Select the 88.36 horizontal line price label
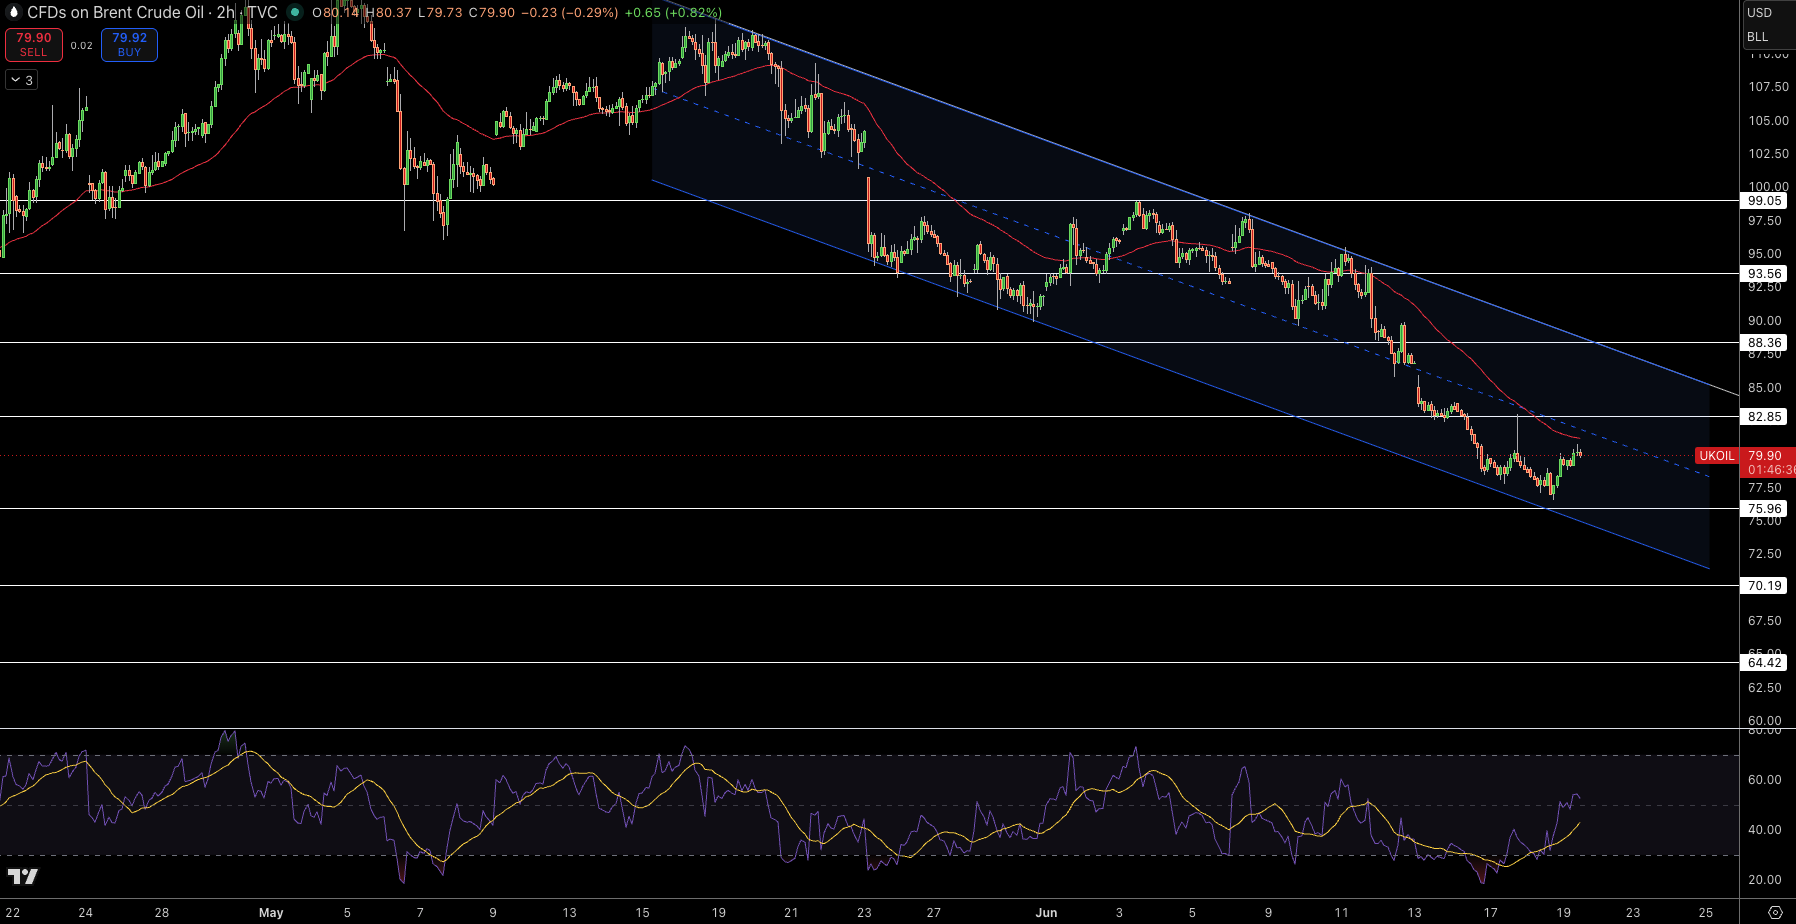The image size is (1796, 924). (1764, 342)
